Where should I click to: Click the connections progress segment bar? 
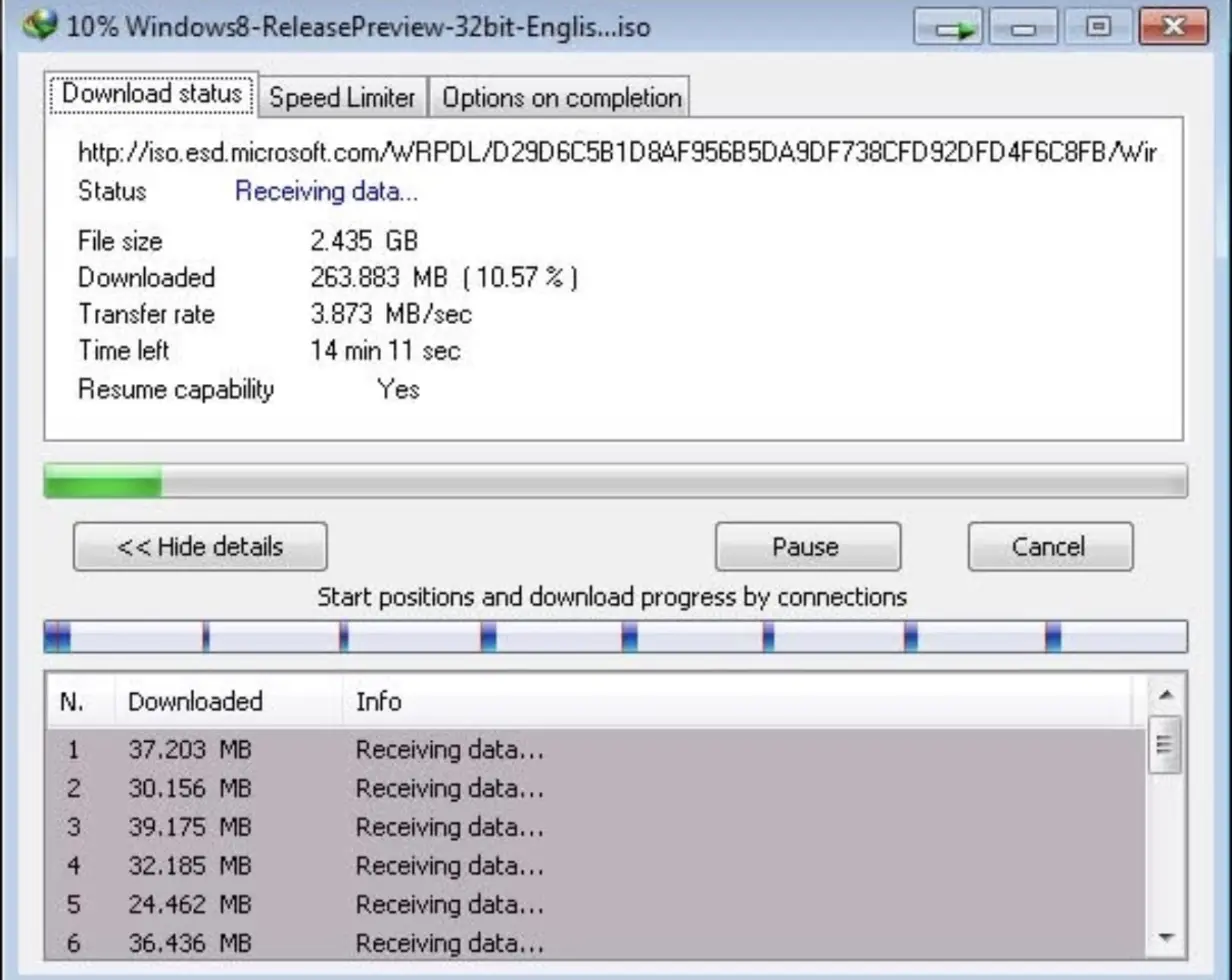pyautogui.click(x=615, y=636)
